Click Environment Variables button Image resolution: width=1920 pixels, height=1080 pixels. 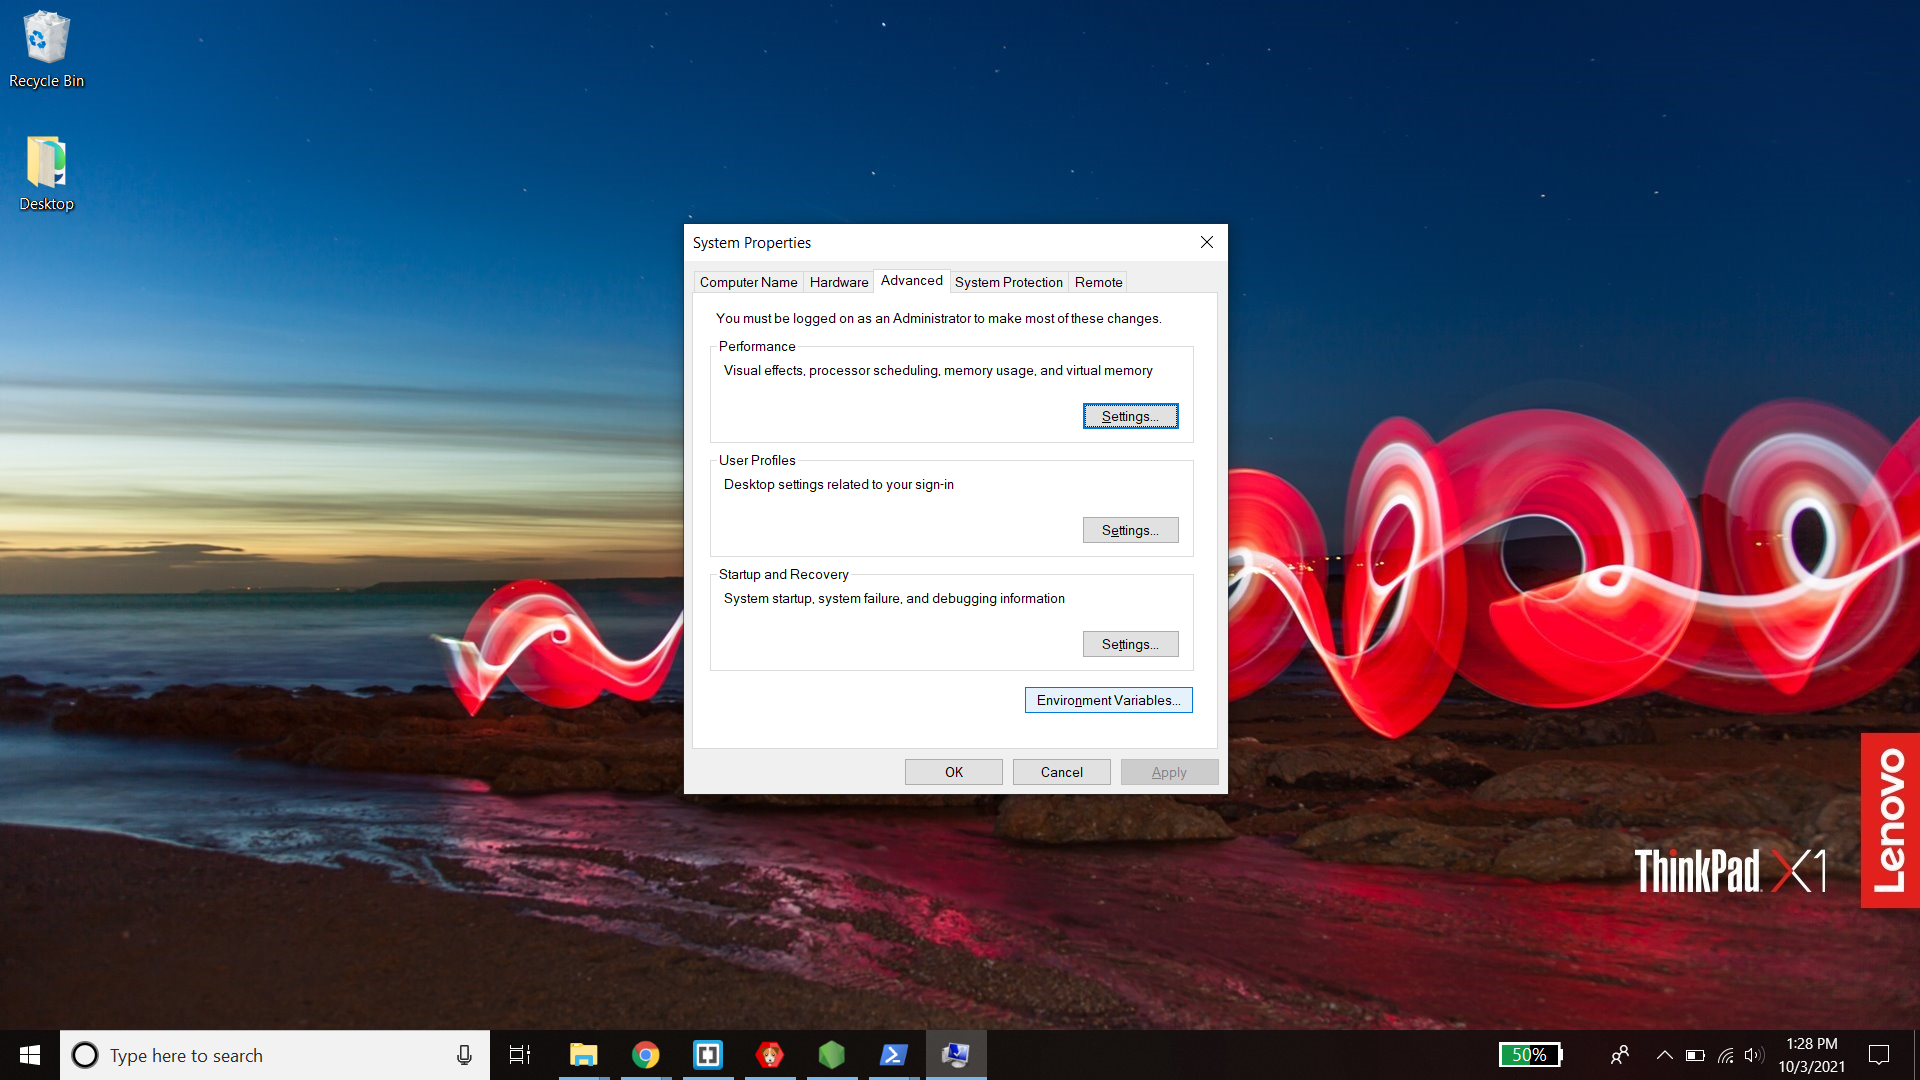(1108, 700)
